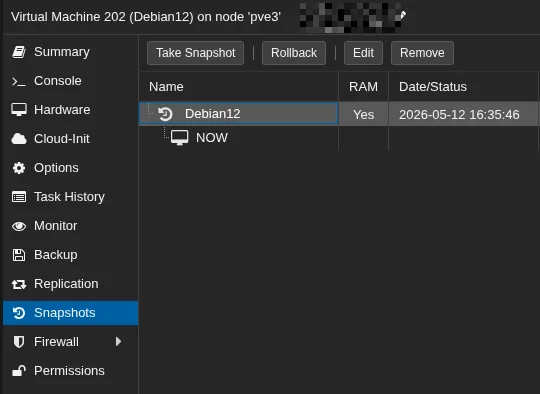Click the snapshot icon beside Debian12 row
The width and height of the screenshot is (540, 394).
coord(165,114)
